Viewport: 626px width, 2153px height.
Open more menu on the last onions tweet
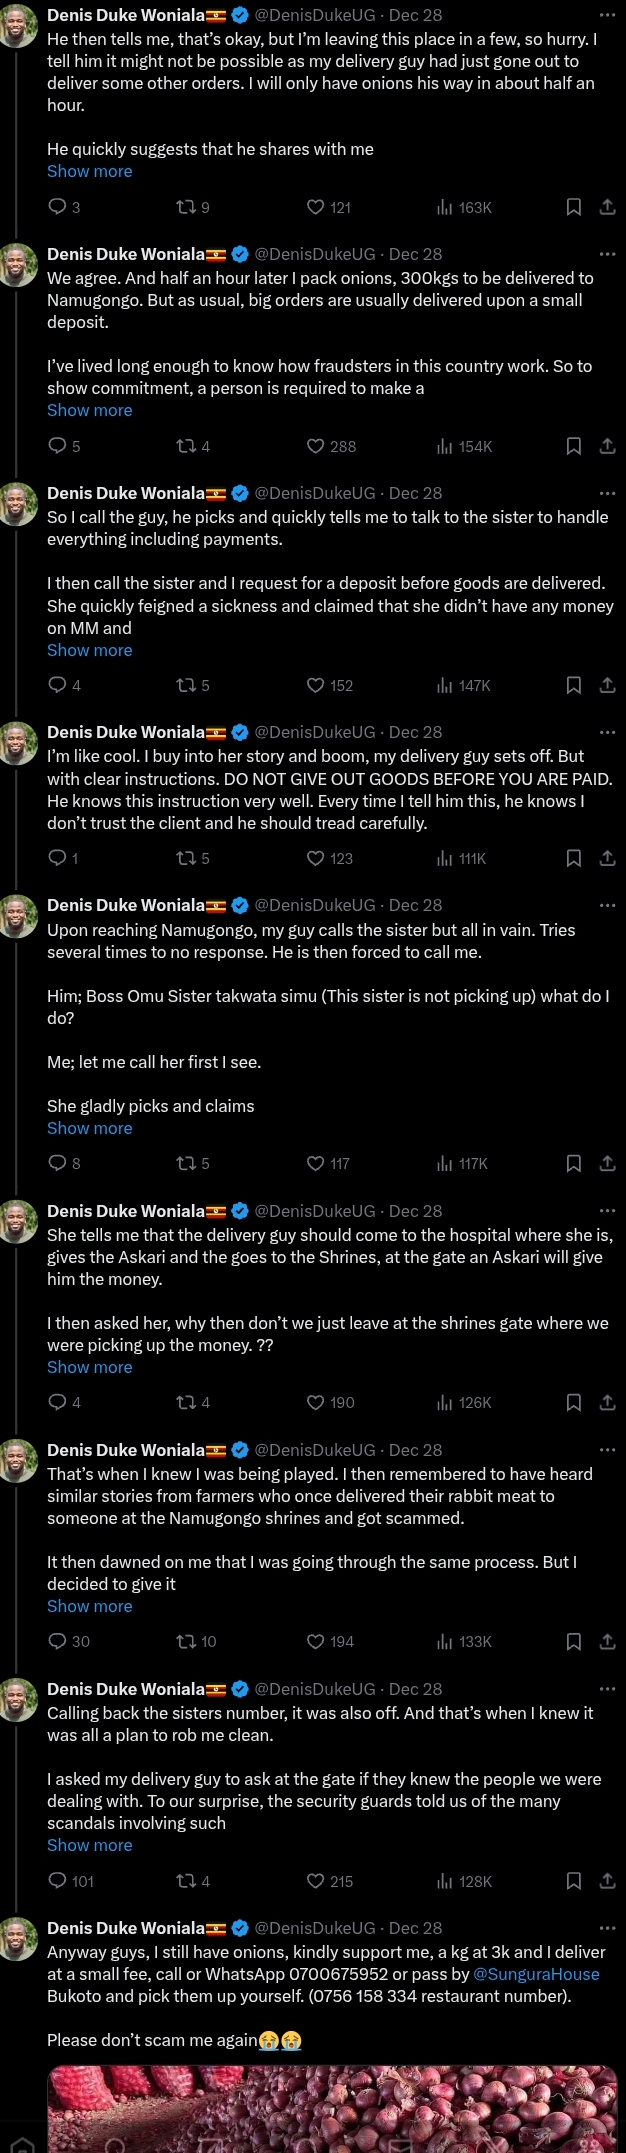point(607,1928)
